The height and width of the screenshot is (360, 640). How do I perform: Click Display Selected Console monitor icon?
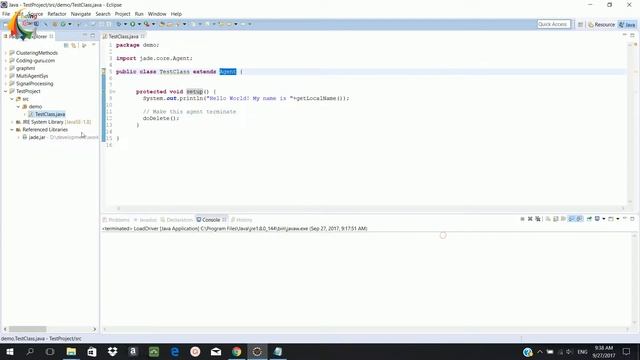(597, 219)
